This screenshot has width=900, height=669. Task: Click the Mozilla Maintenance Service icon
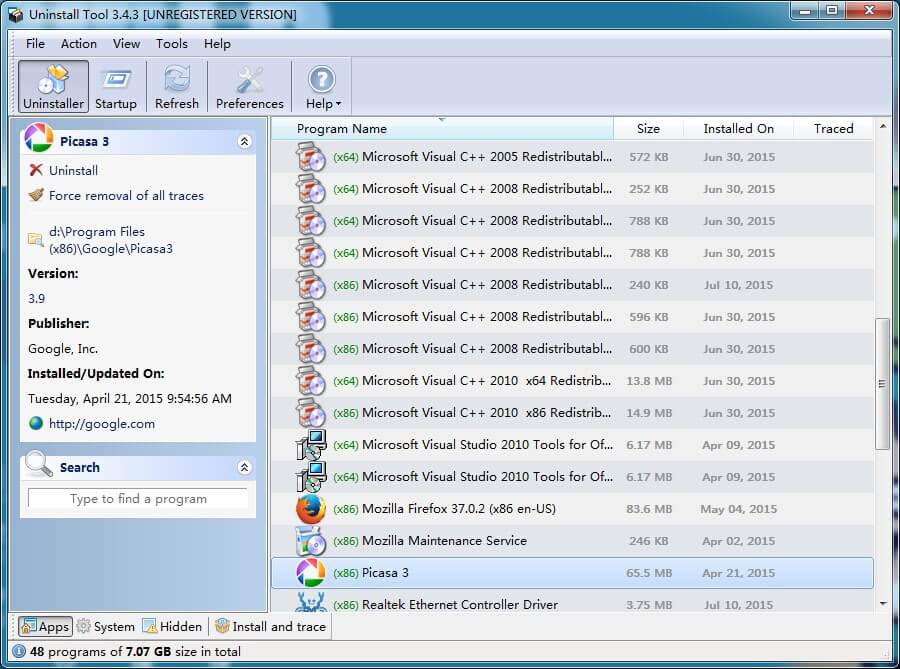tap(311, 541)
